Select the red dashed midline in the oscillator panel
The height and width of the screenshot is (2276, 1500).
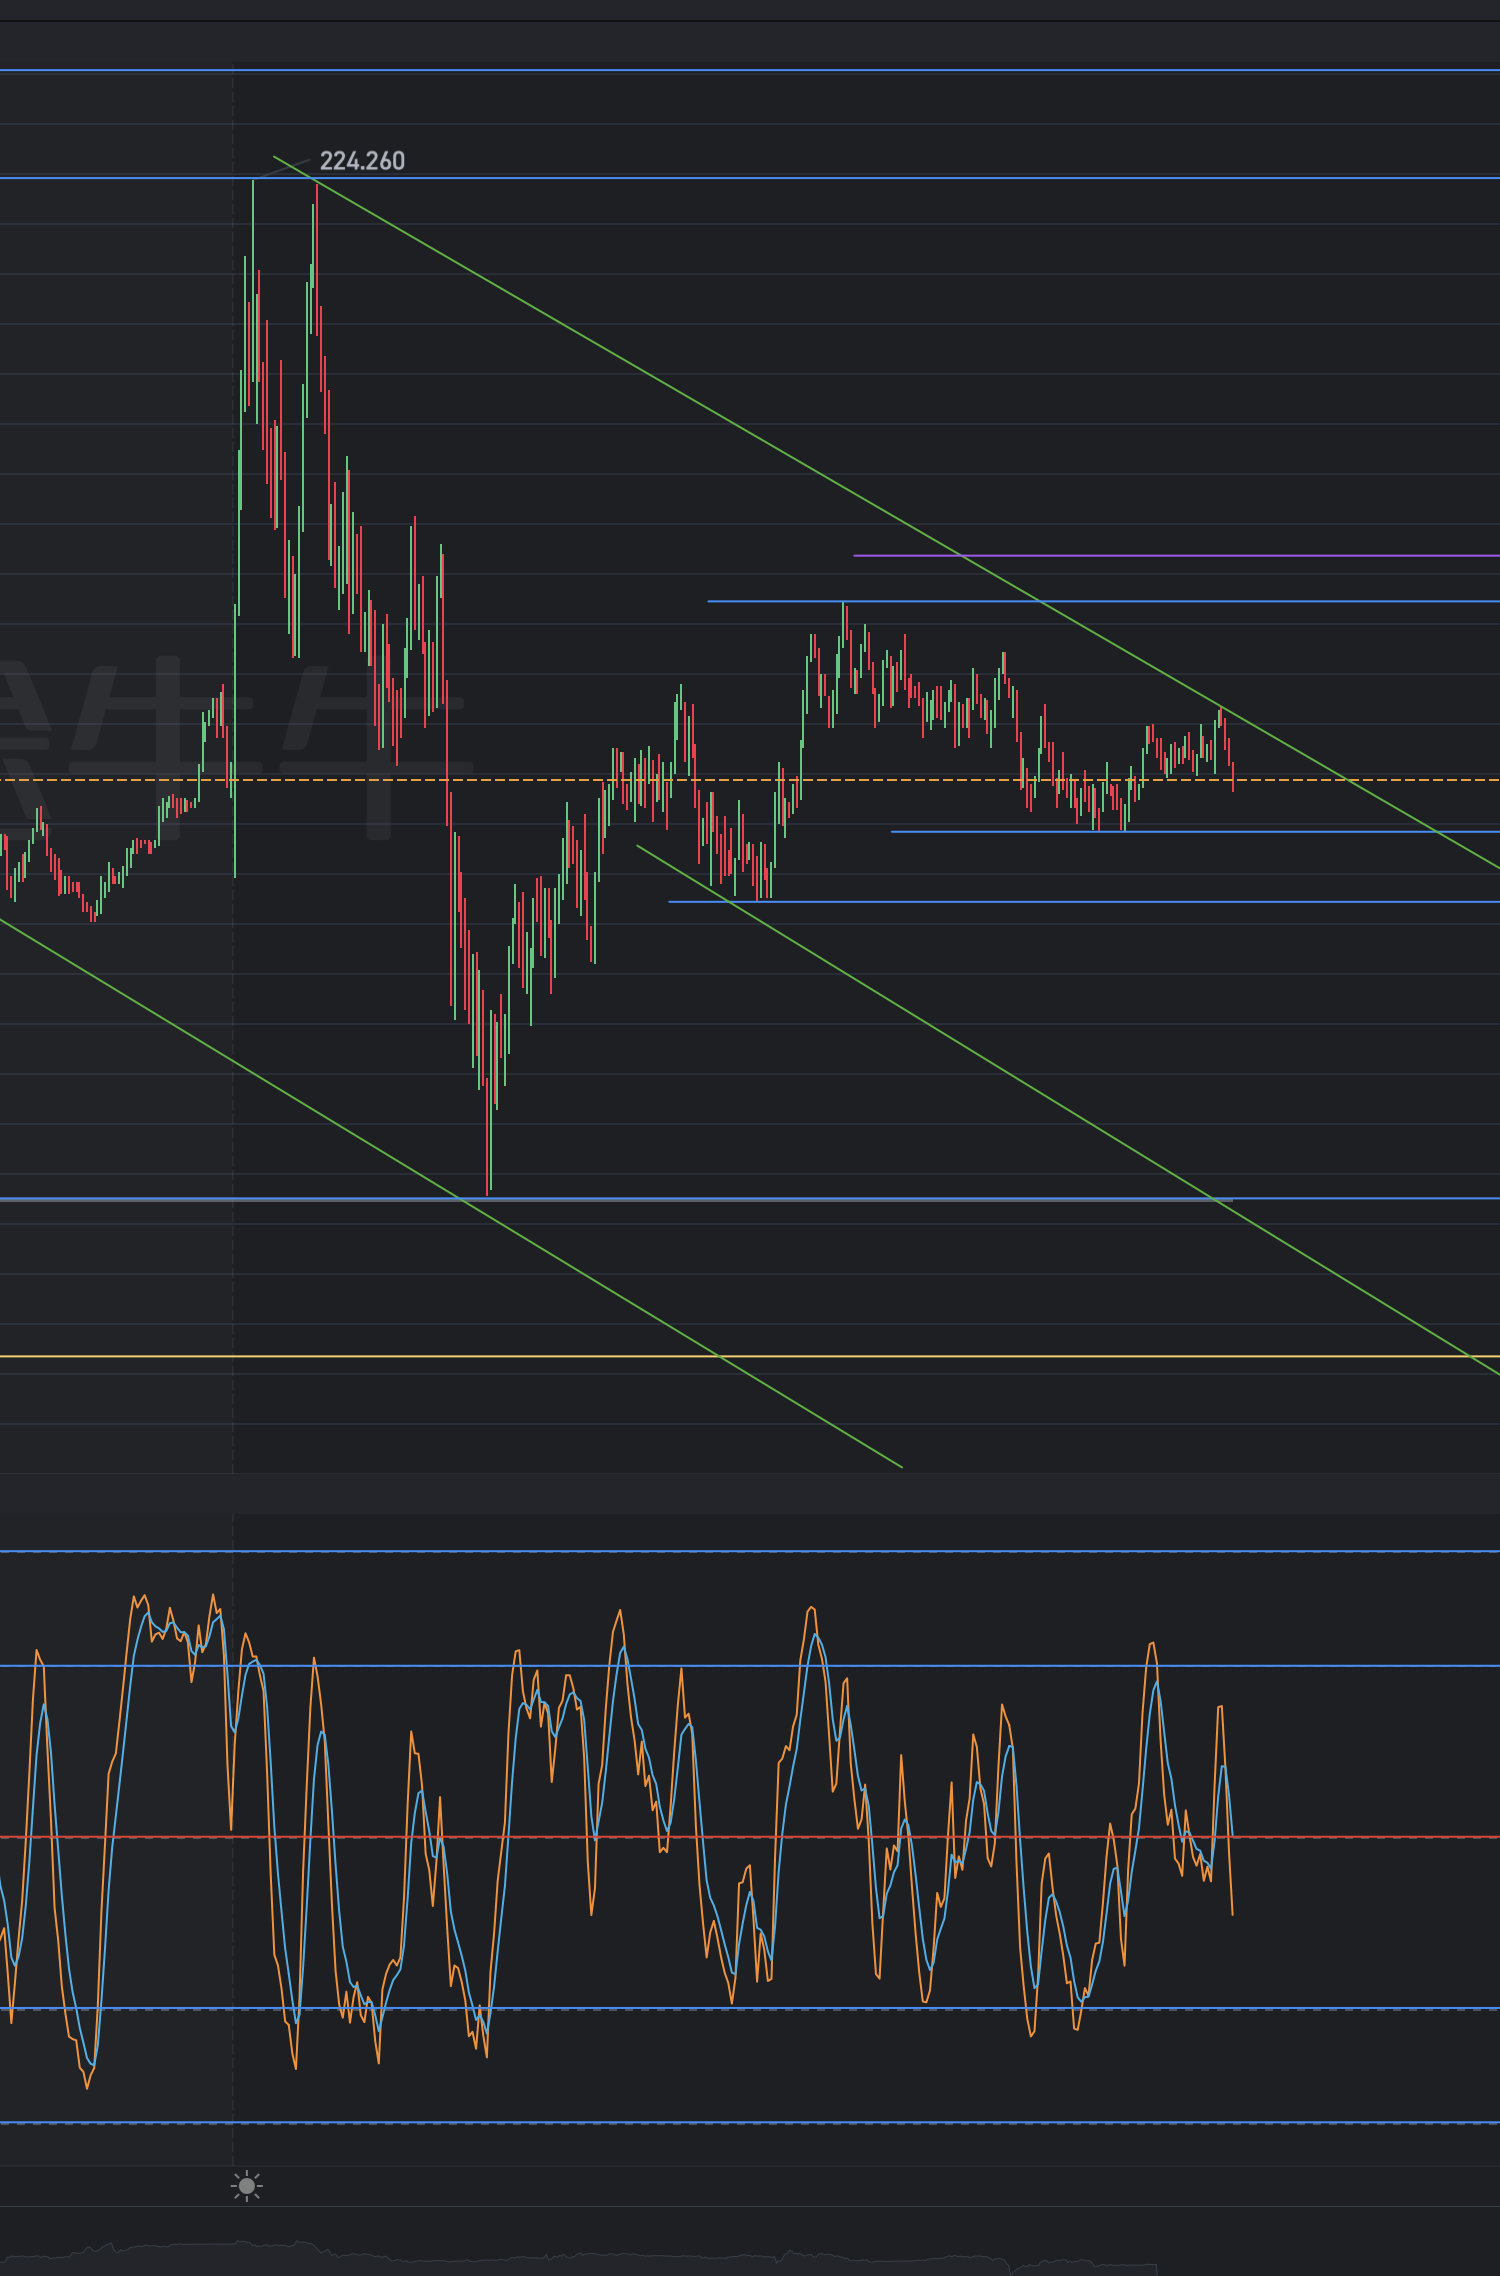click(x=750, y=1837)
